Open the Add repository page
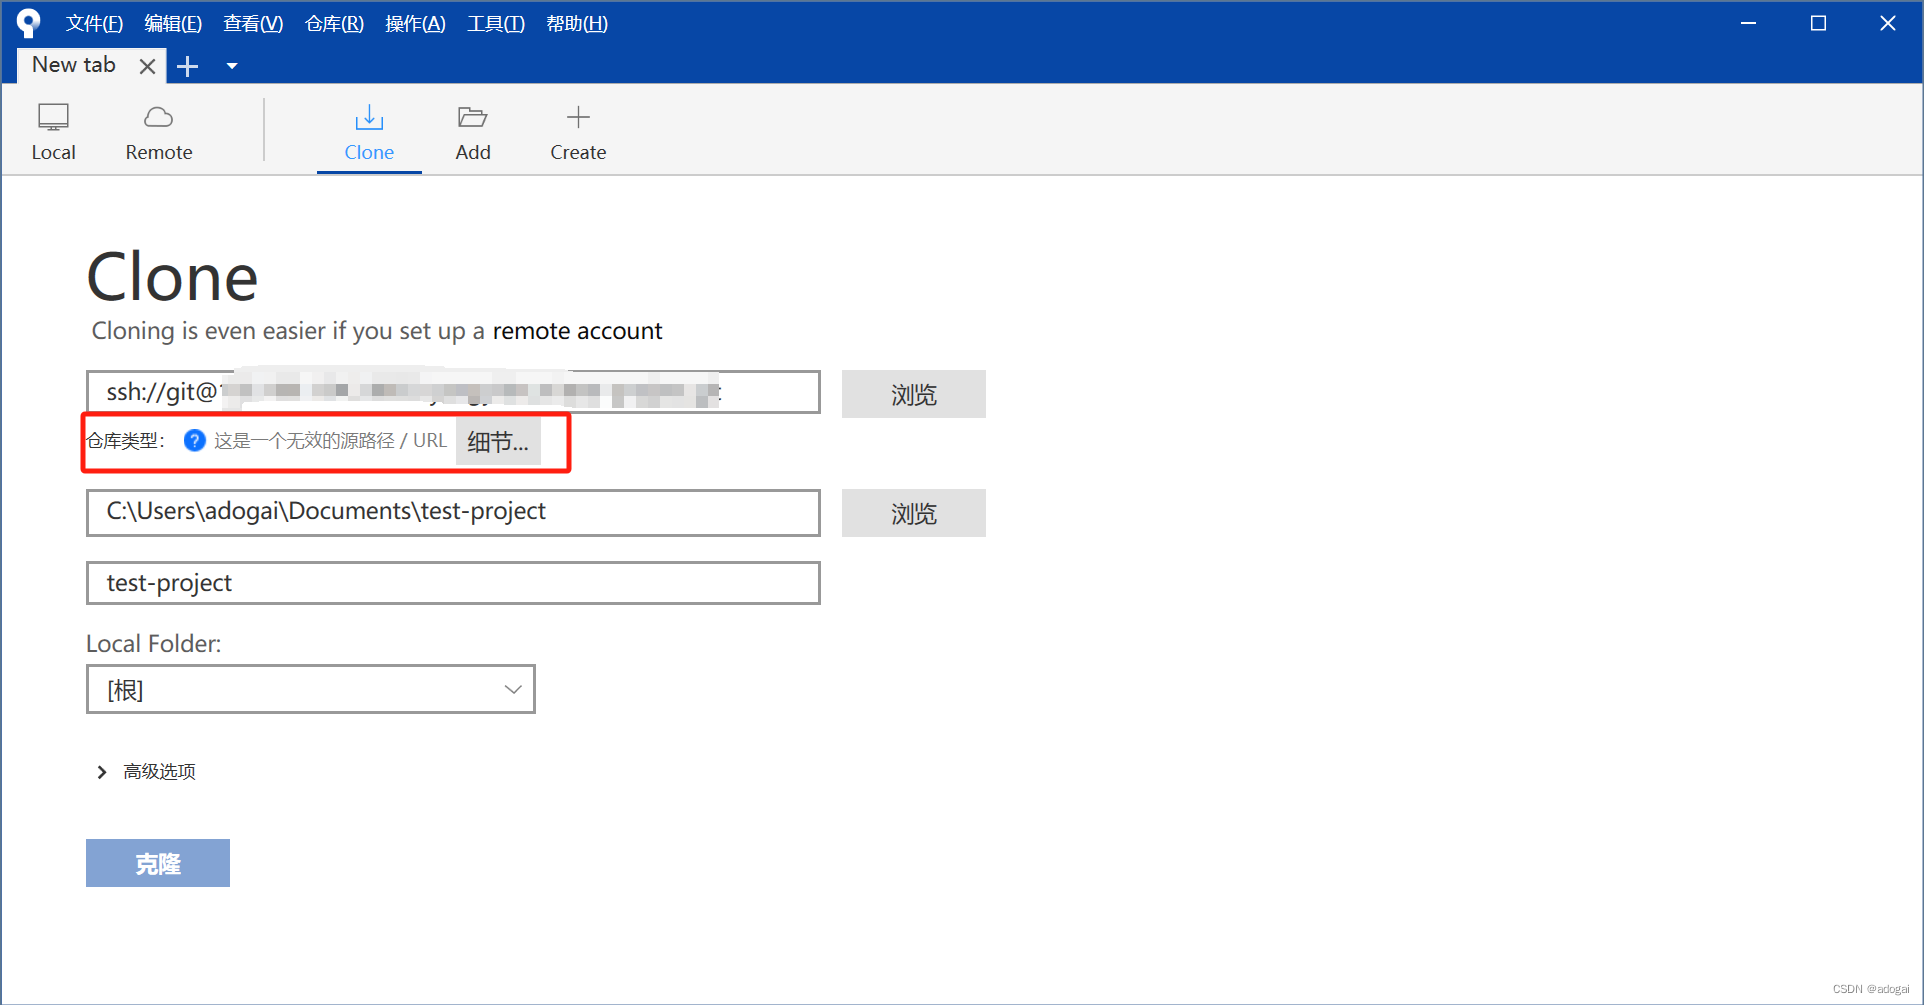The height and width of the screenshot is (1005, 1924). [x=473, y=132]
